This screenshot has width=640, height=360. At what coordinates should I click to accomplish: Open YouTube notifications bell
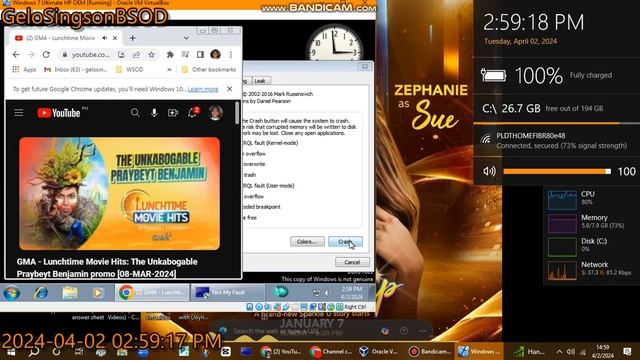[x=193, y=113]
